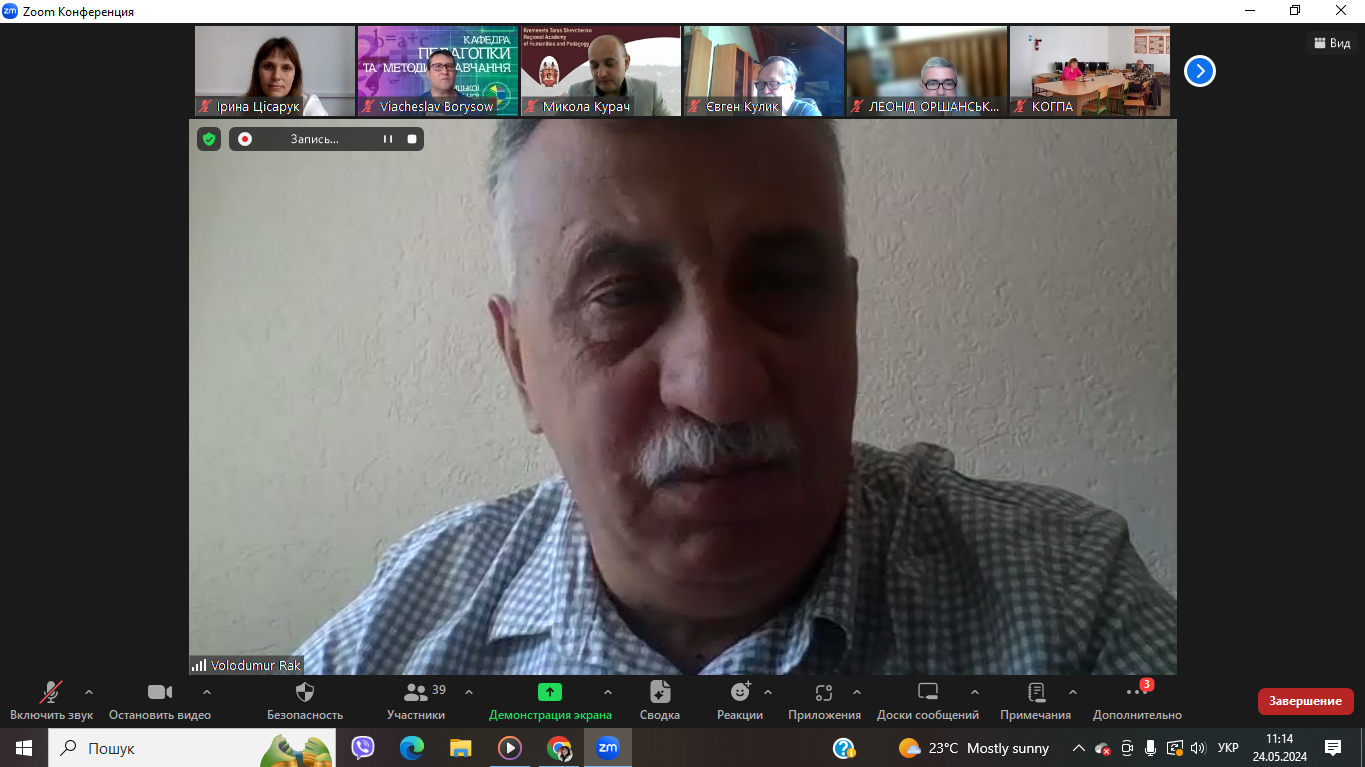Open Apps (Приложения) icon
The height and width of the screenshot is (767, 1365).
coord(824,693)
